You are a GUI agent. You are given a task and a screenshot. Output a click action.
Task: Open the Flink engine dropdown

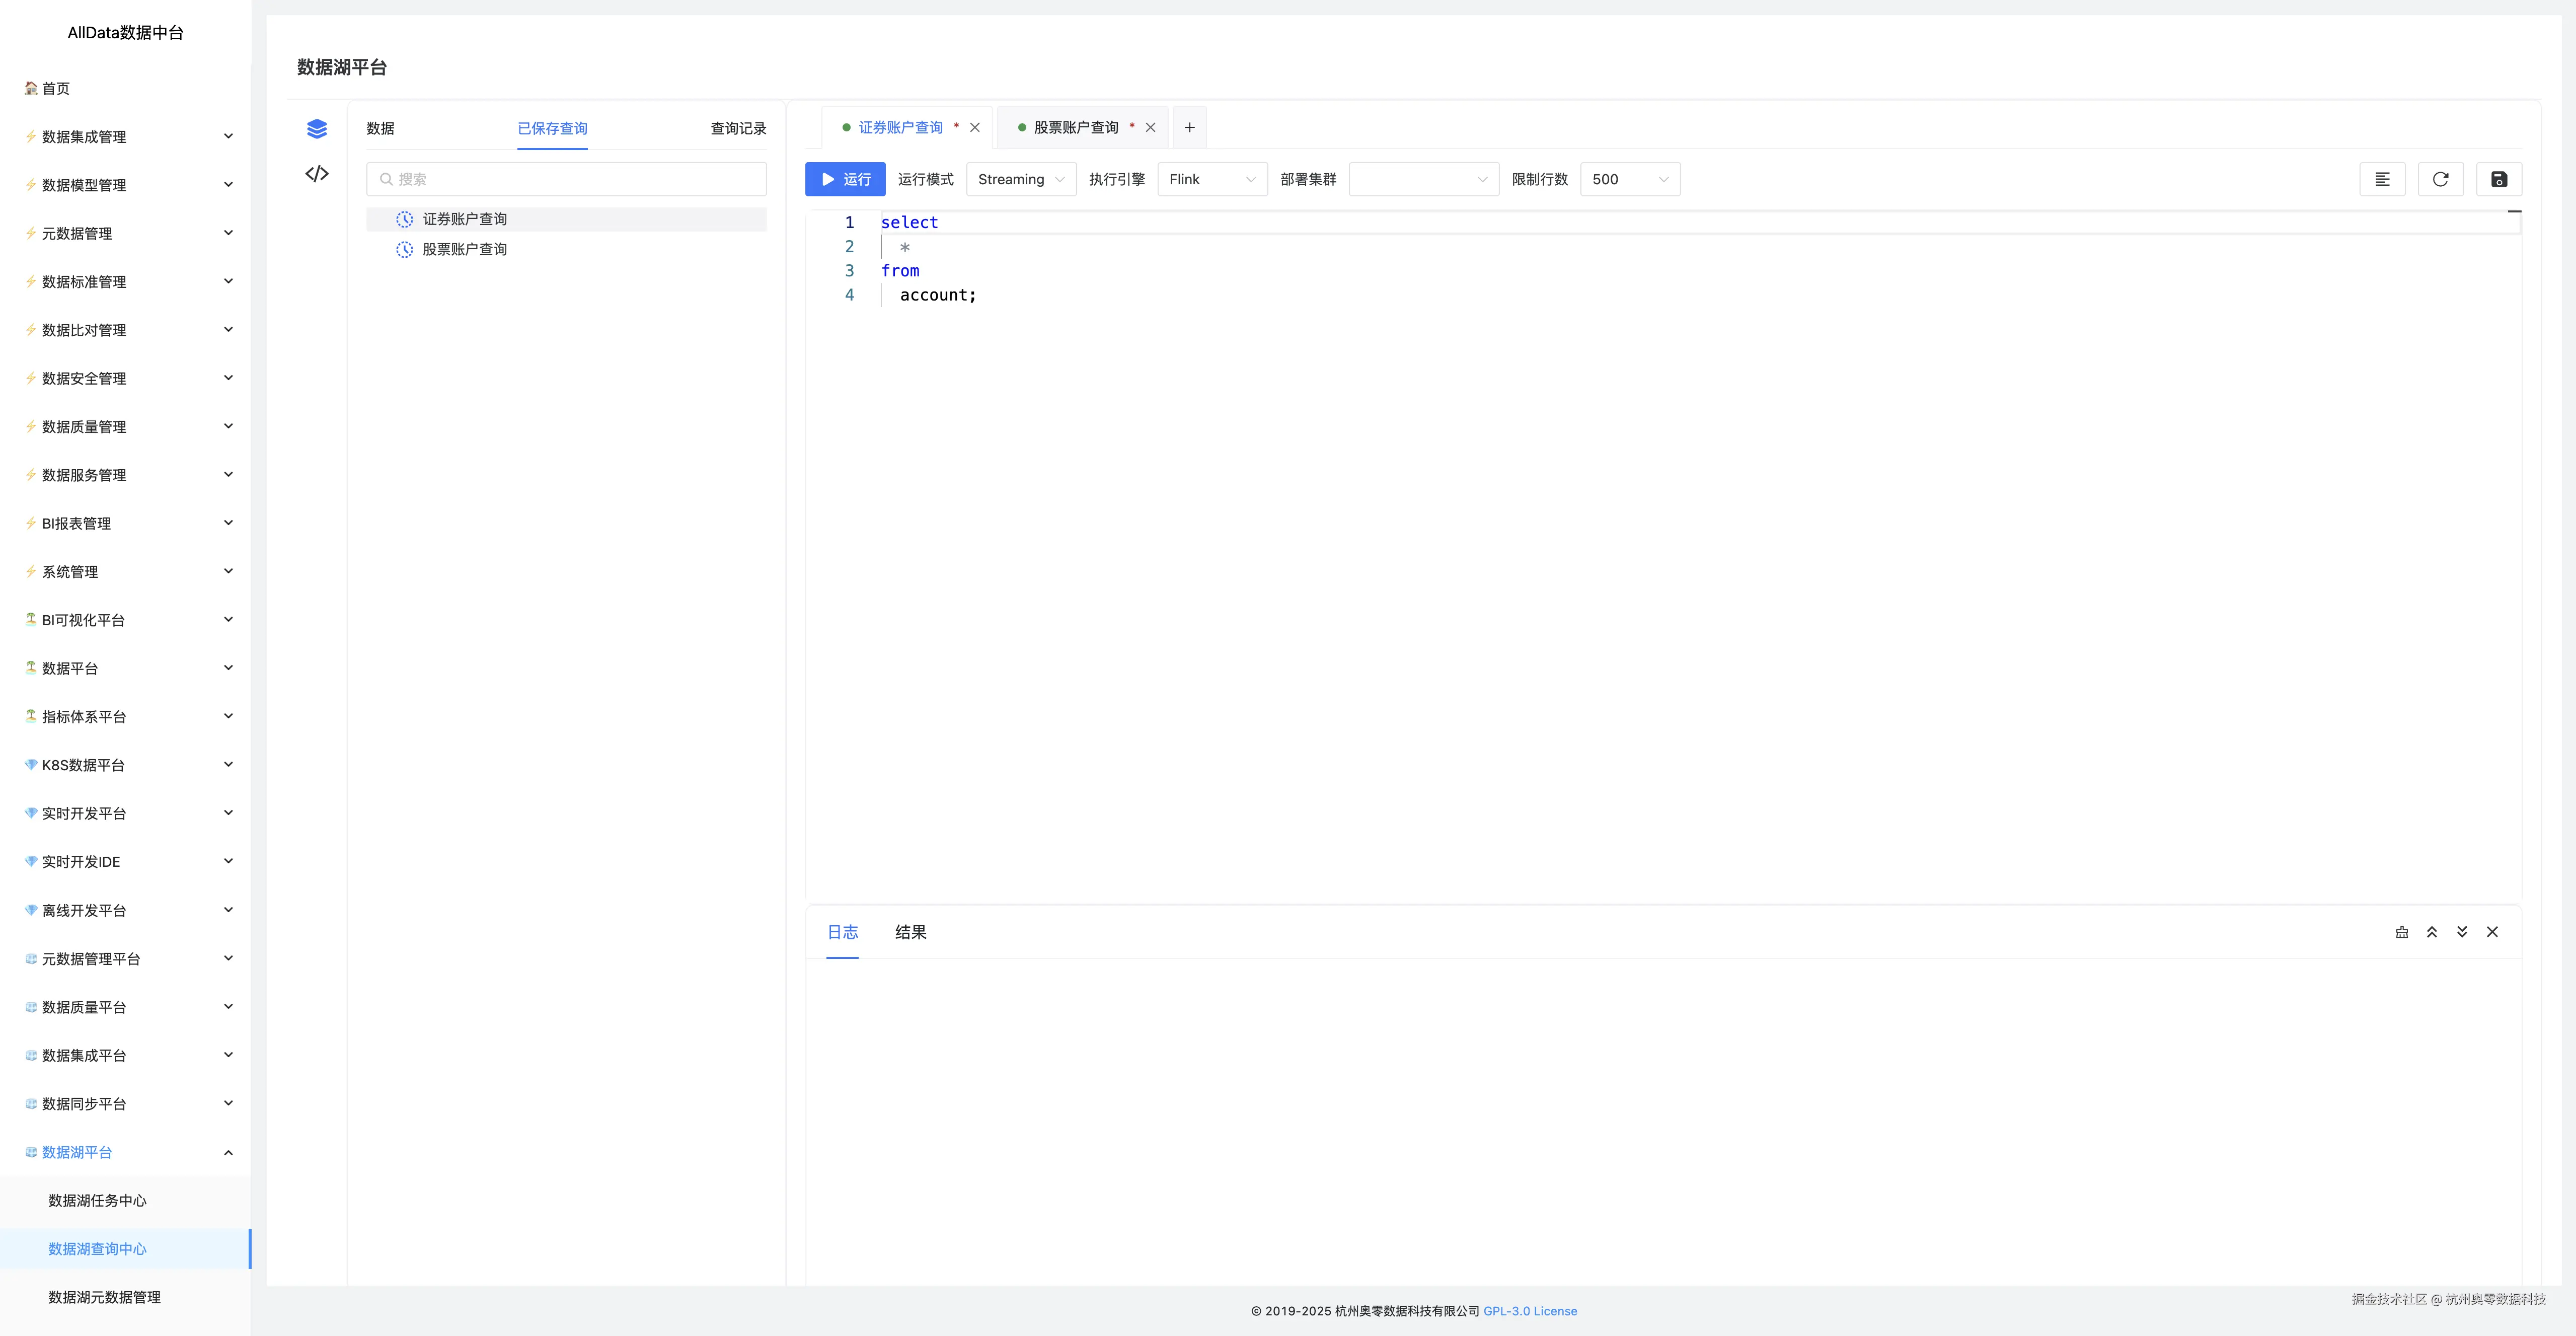(1211, 179)
